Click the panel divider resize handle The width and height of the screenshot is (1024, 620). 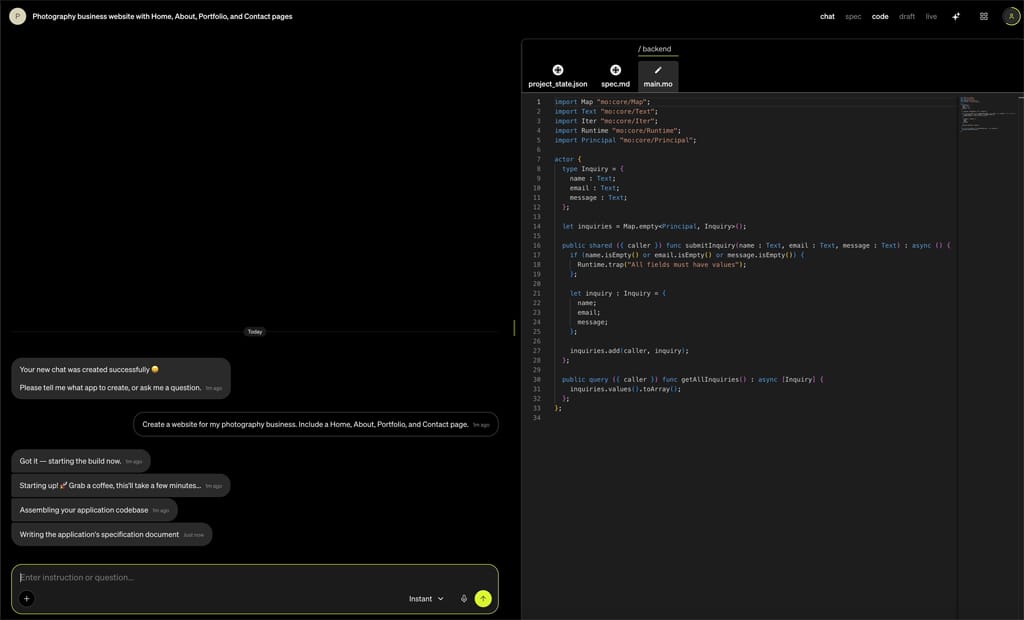tap(514, 328)
